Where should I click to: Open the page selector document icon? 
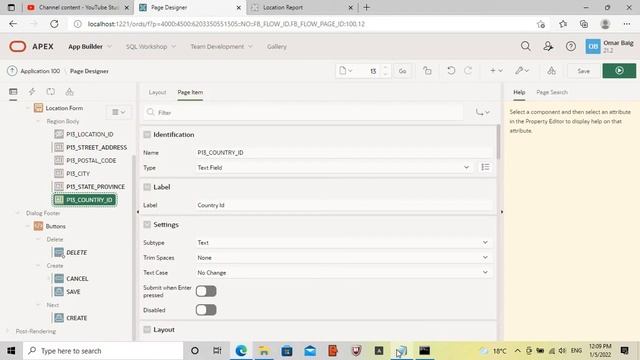click(x=345, y=71)
